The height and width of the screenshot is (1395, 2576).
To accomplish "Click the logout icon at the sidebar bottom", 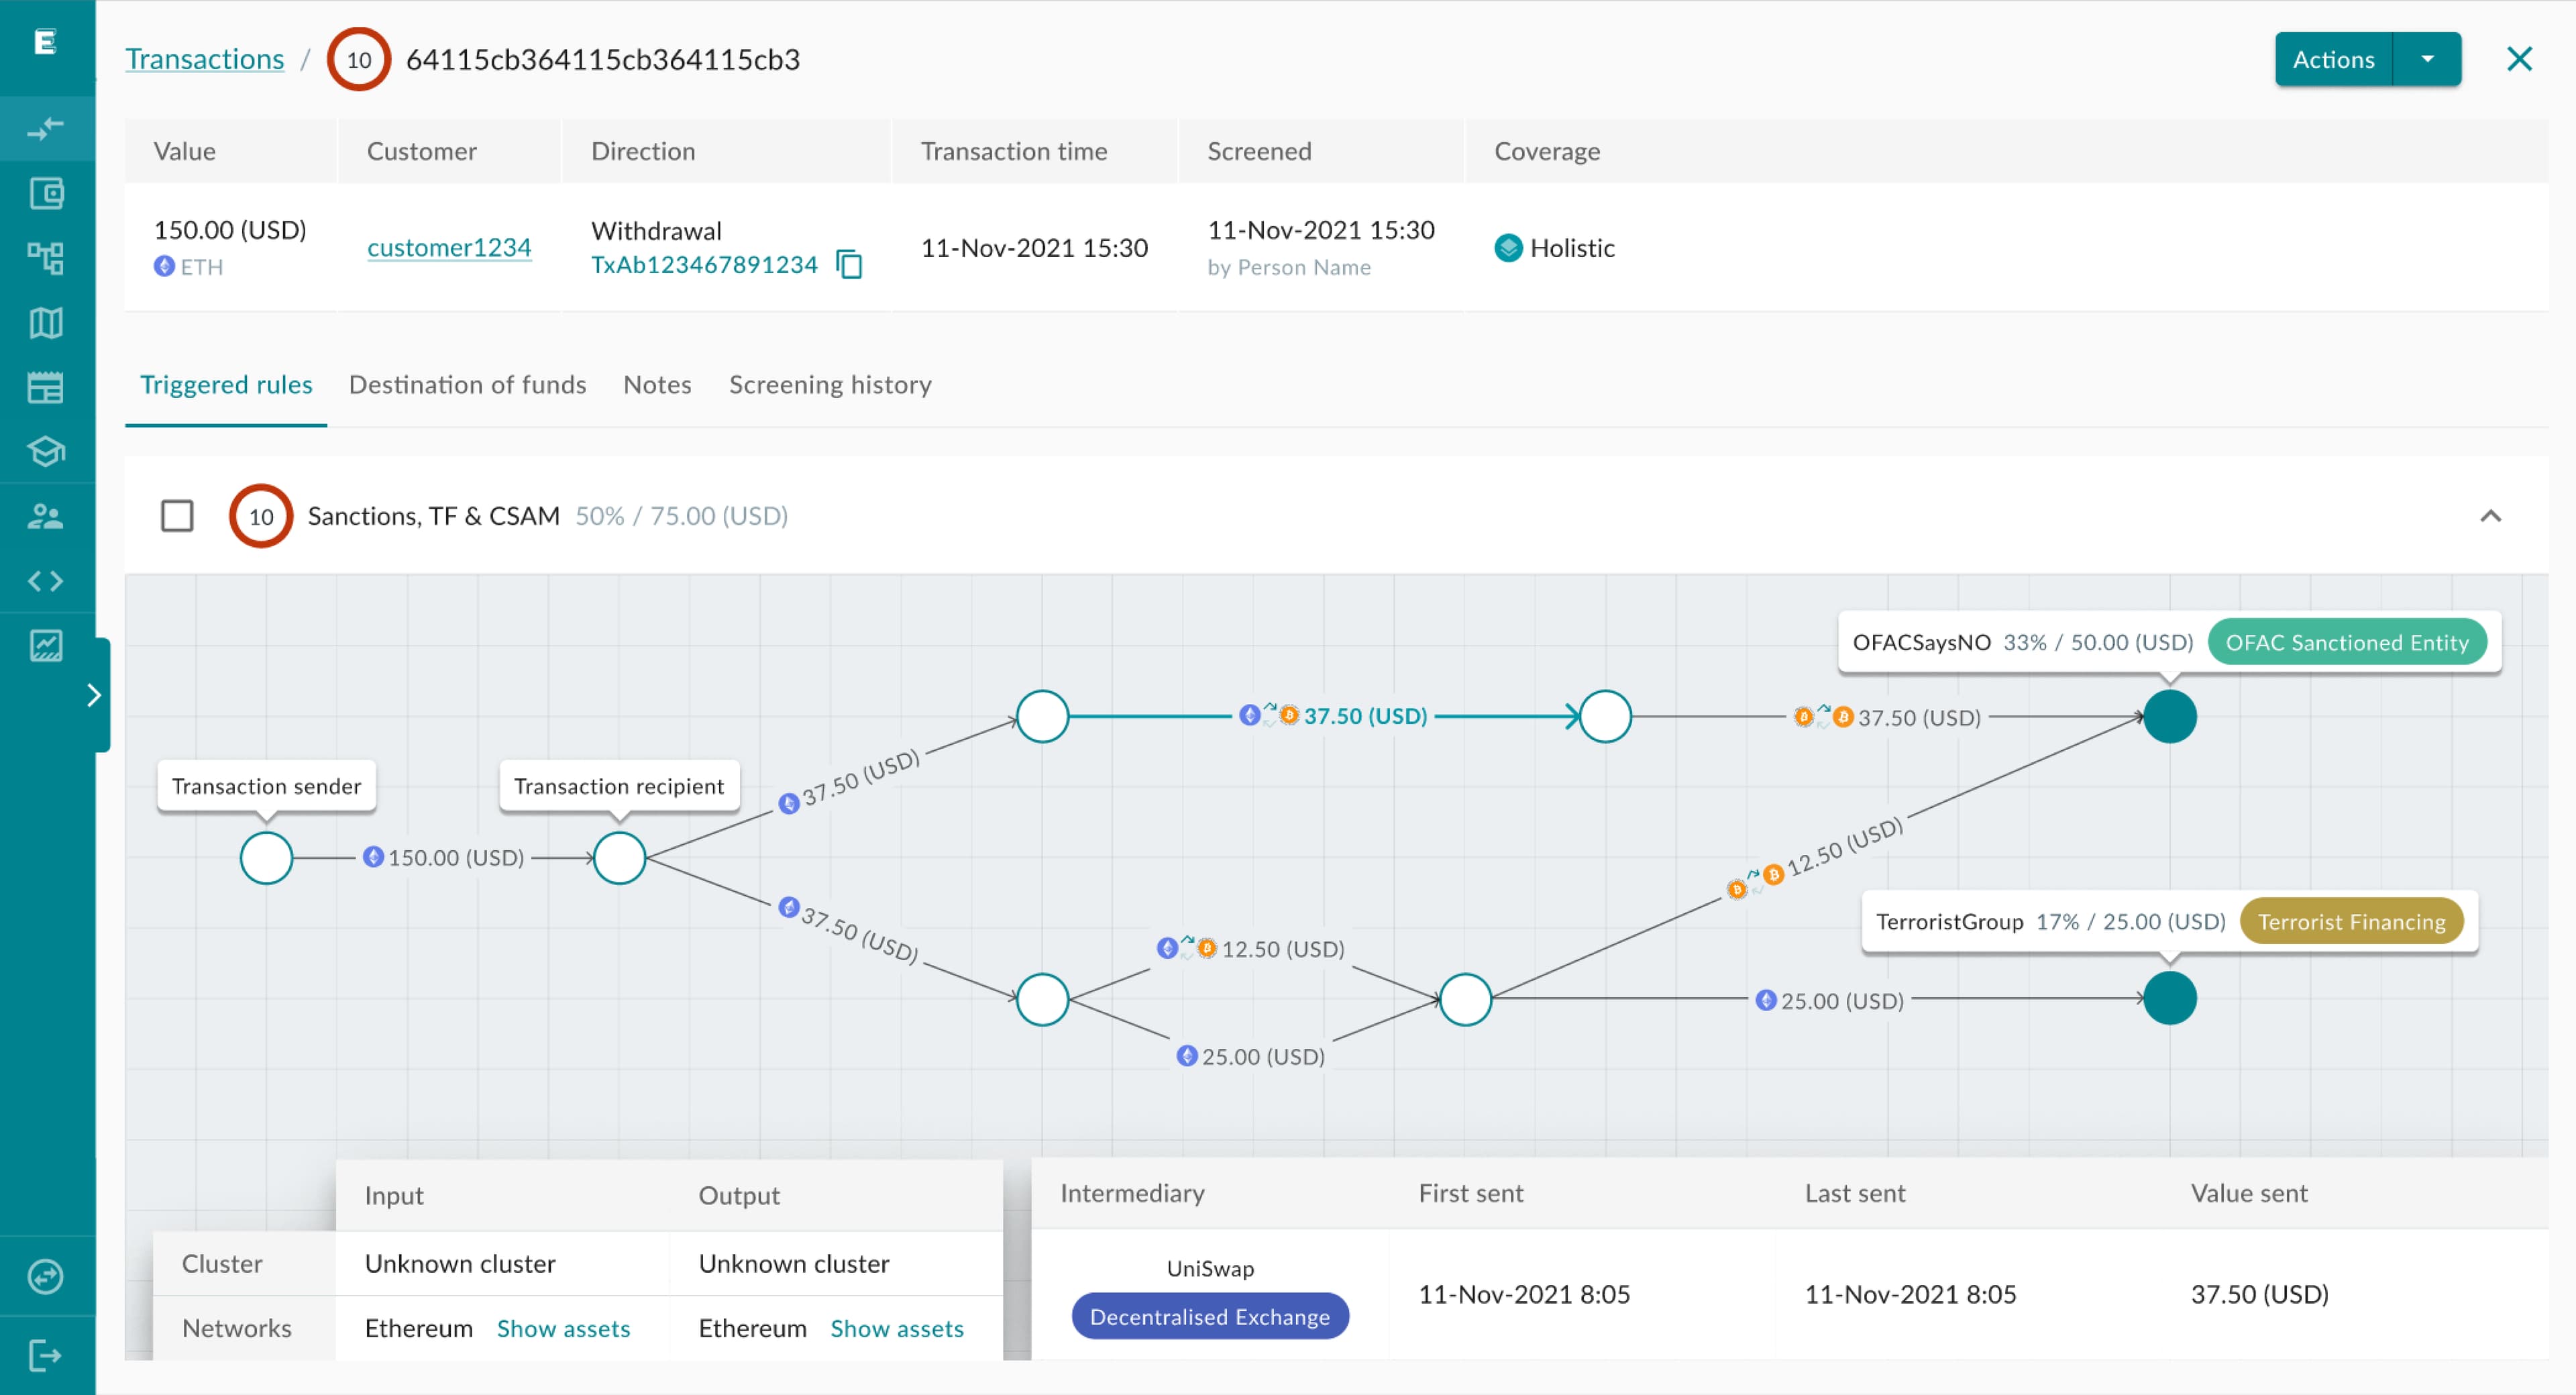I will [46, 1355].
